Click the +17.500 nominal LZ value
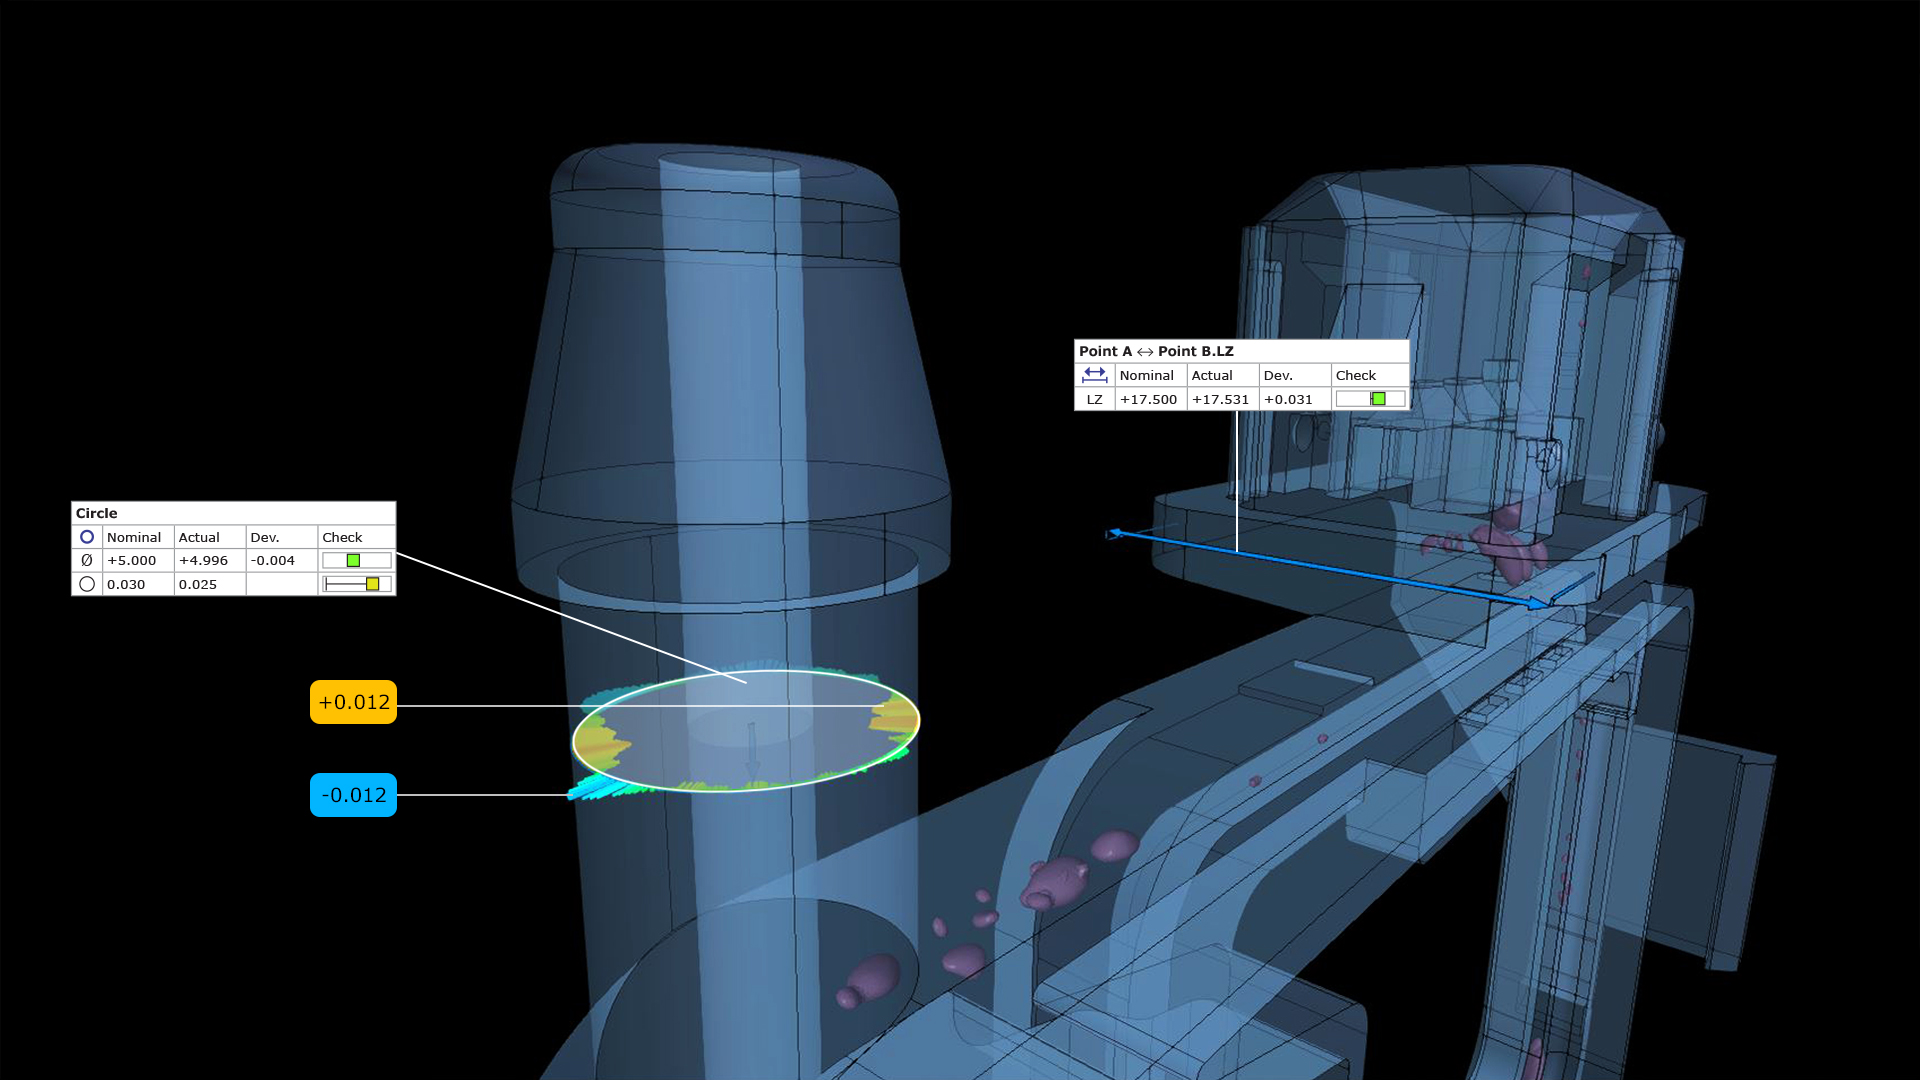This screenshot has height=1080, width=1920. [1149, 399]
